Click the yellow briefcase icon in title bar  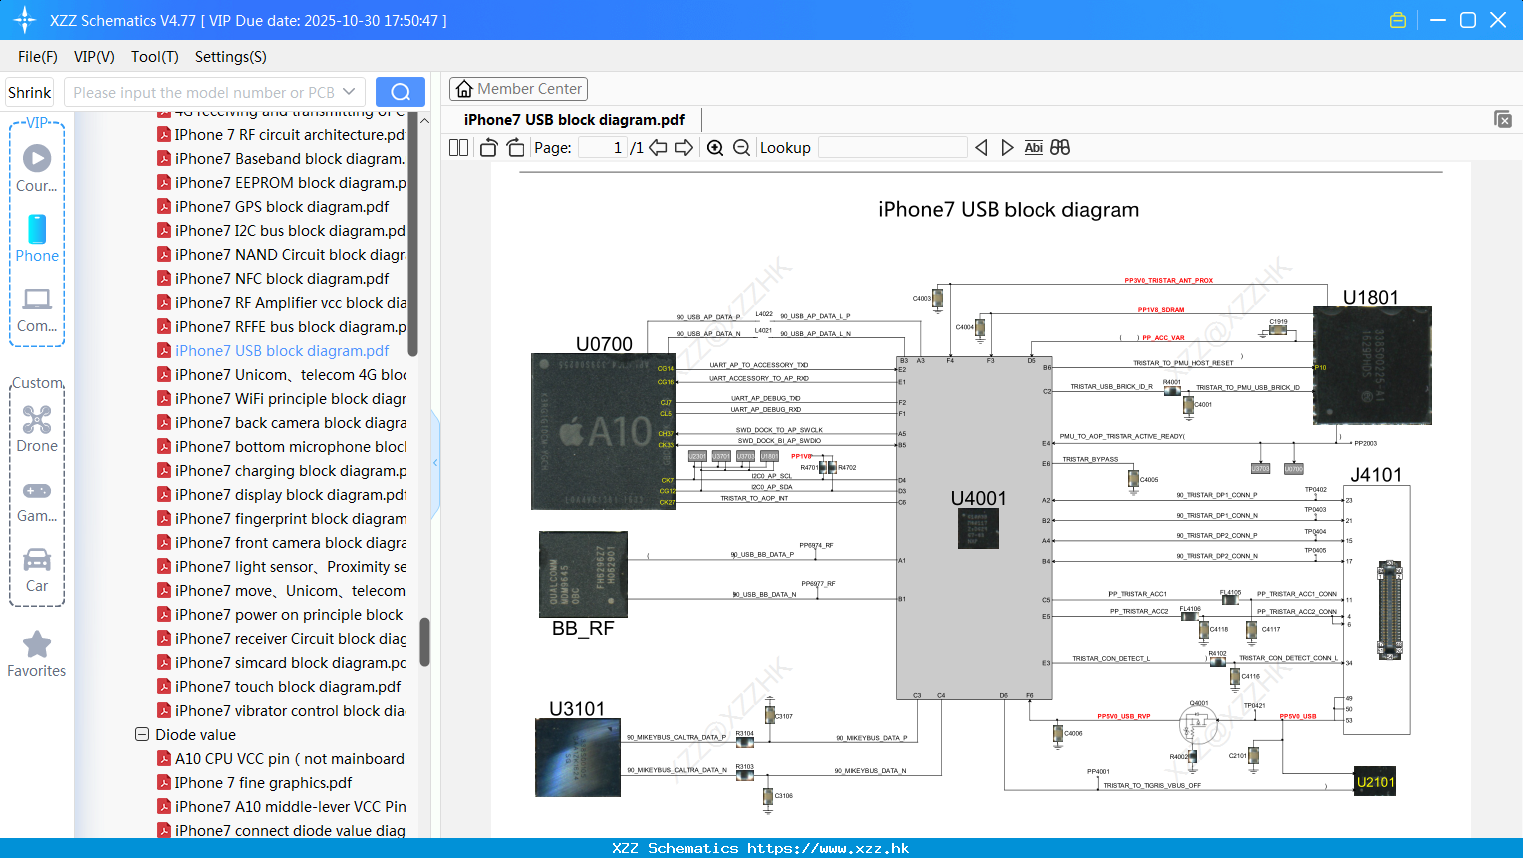(1398, 20)
